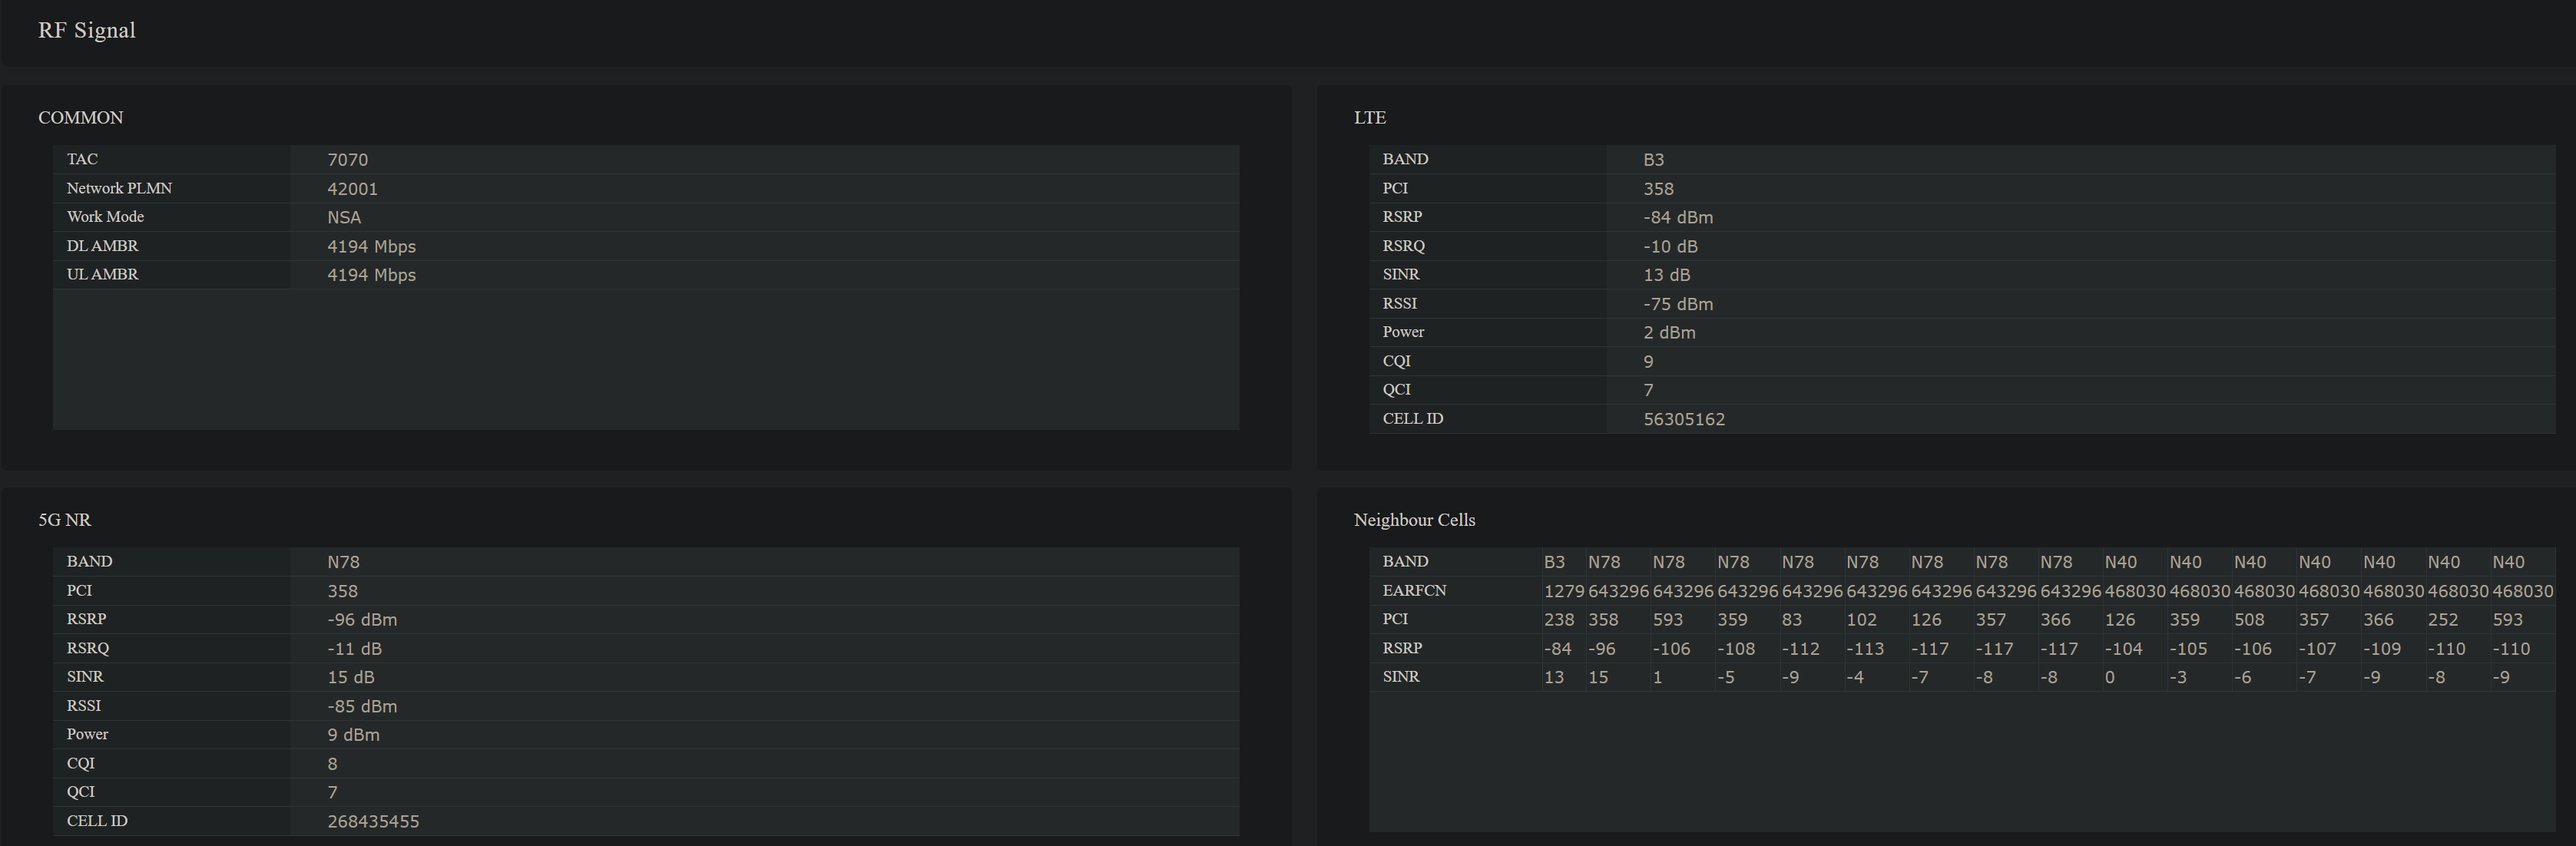
Task: Select TAC value 7070
Action: click(347, 160)
